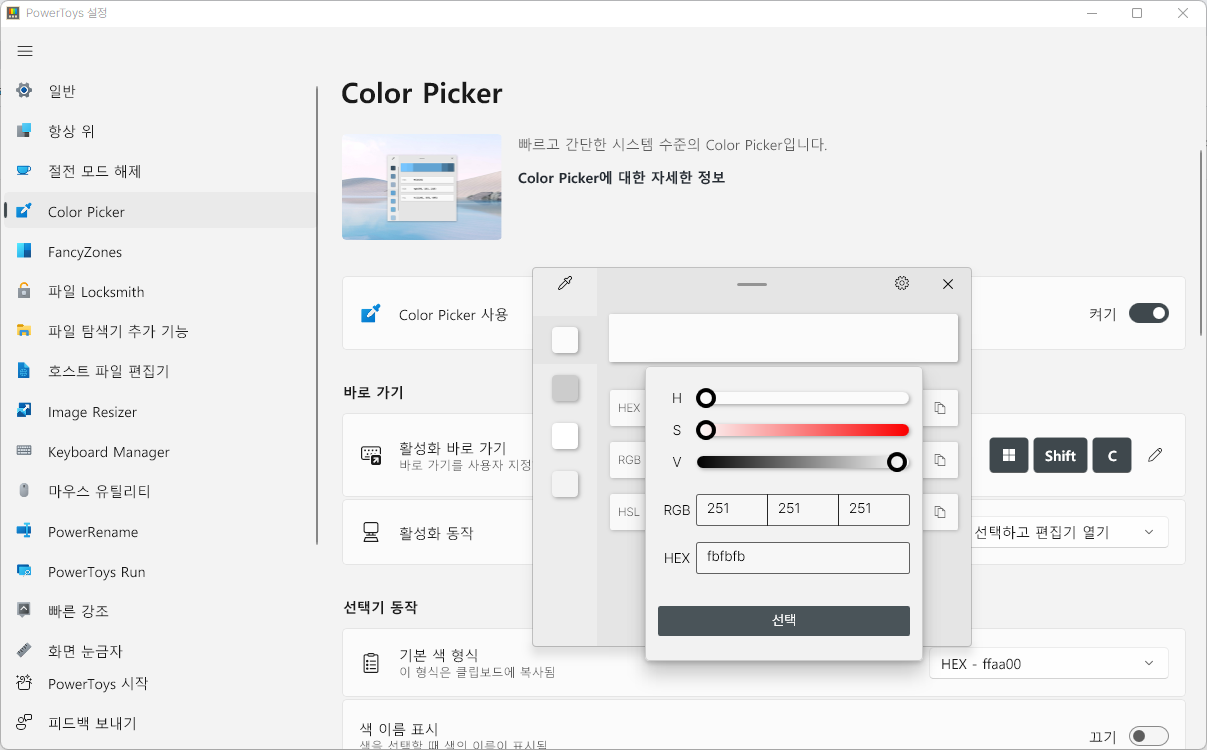Select the 파일 탐색기 추가 기능 icon
This screenshot has width=1207, height=750.
click(25, 331)
